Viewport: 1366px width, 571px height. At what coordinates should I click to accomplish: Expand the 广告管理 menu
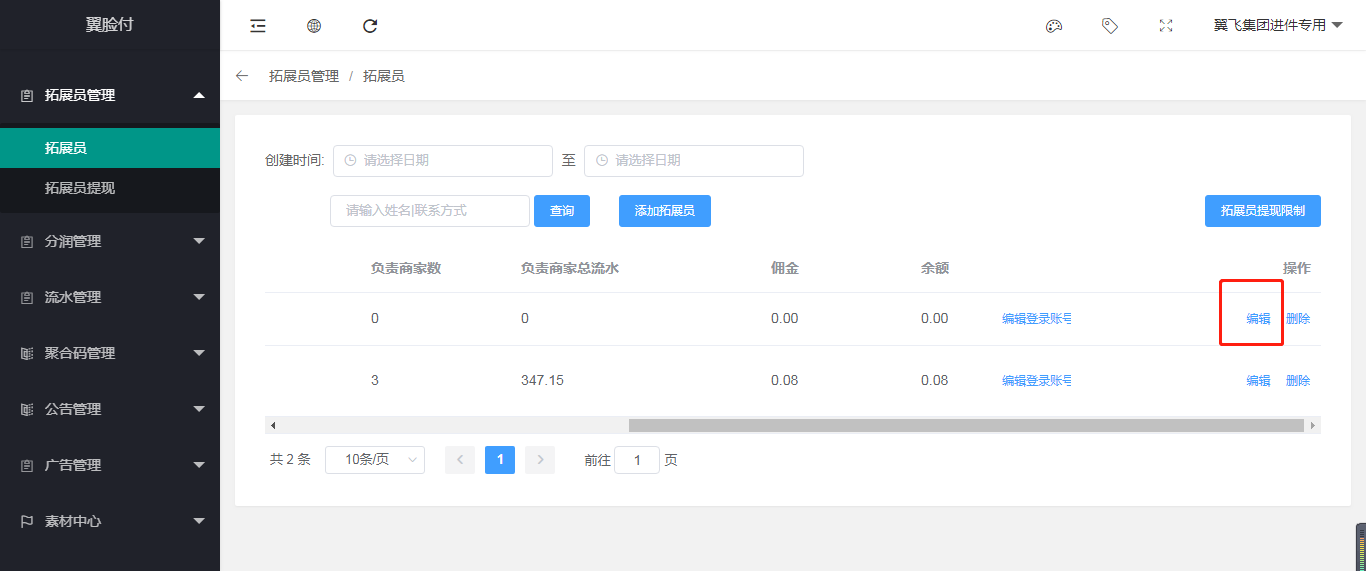[199, 465]
